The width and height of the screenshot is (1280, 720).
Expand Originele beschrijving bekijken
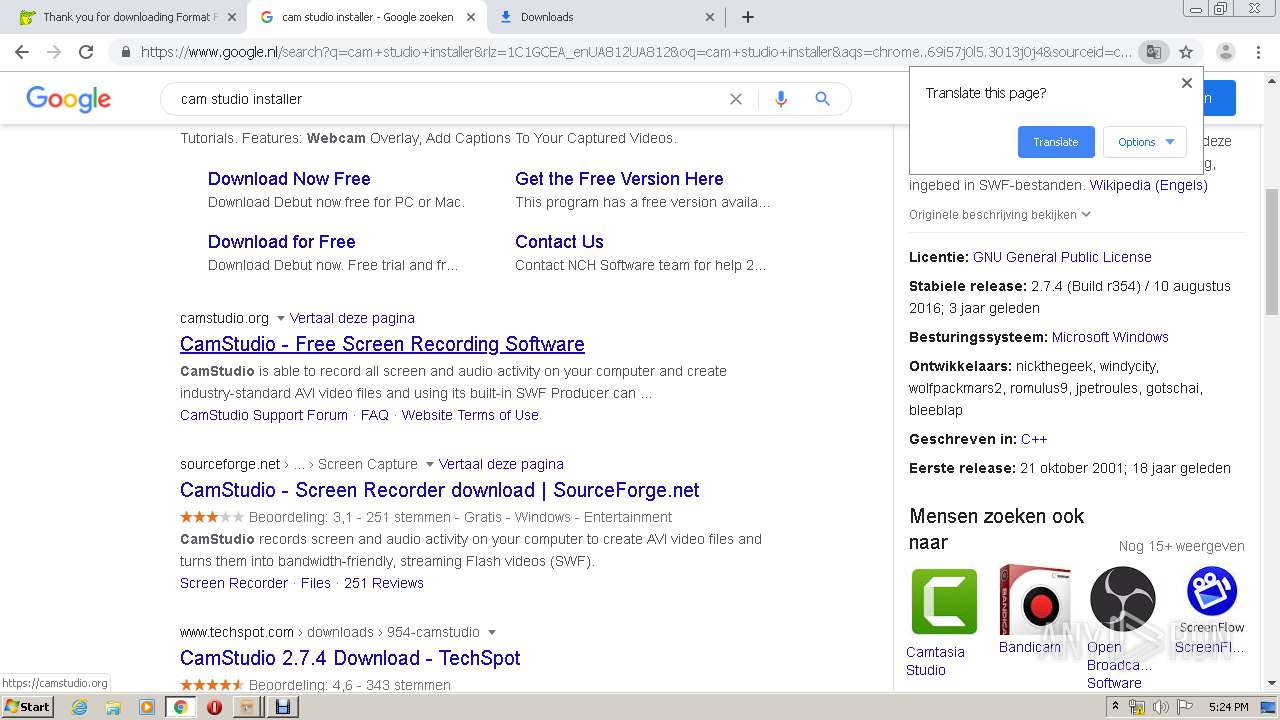click(x=1000, y=215)
